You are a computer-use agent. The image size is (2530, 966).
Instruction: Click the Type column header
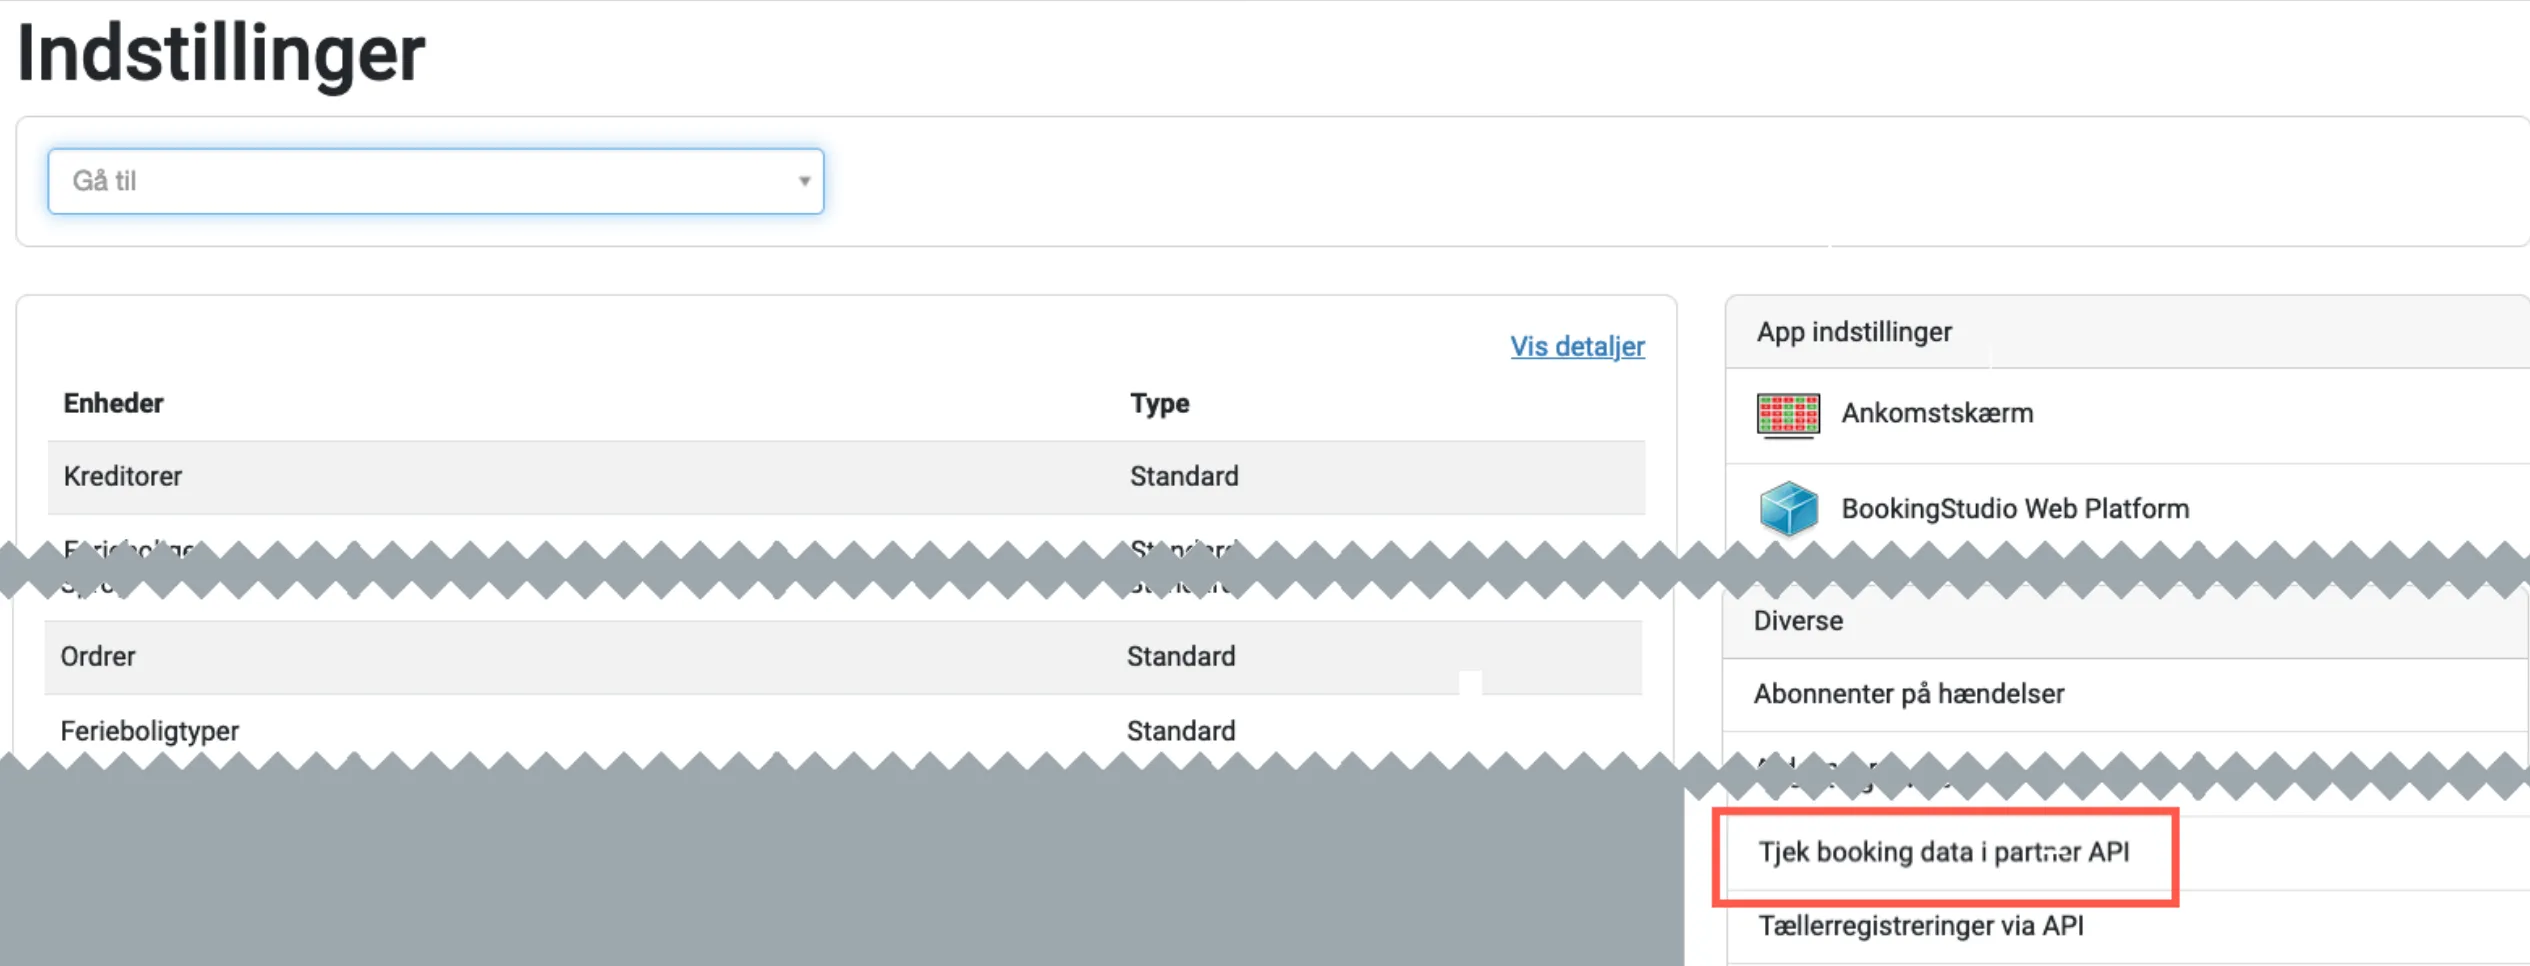(1159, 403)
